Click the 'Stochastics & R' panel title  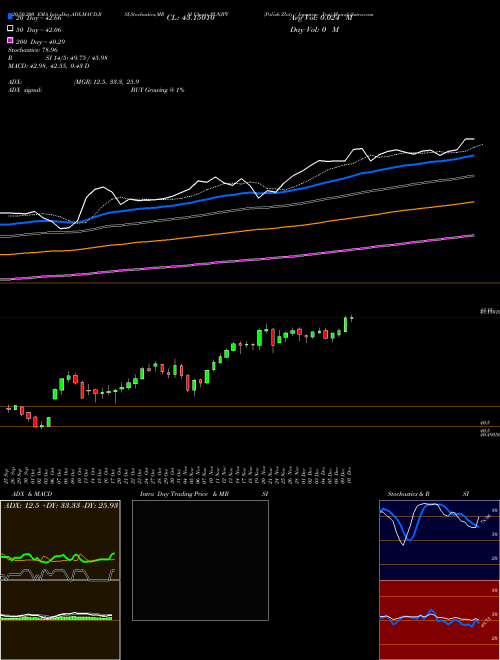[408, 494]
